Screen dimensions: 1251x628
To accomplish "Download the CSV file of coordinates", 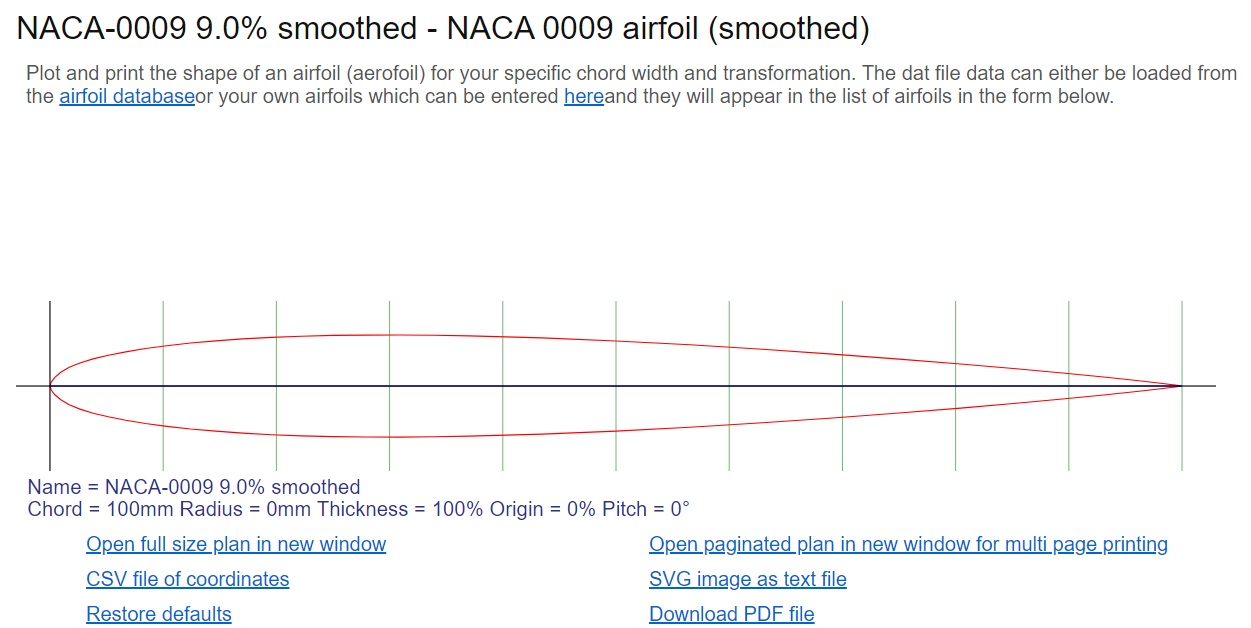I will [188, 579].
